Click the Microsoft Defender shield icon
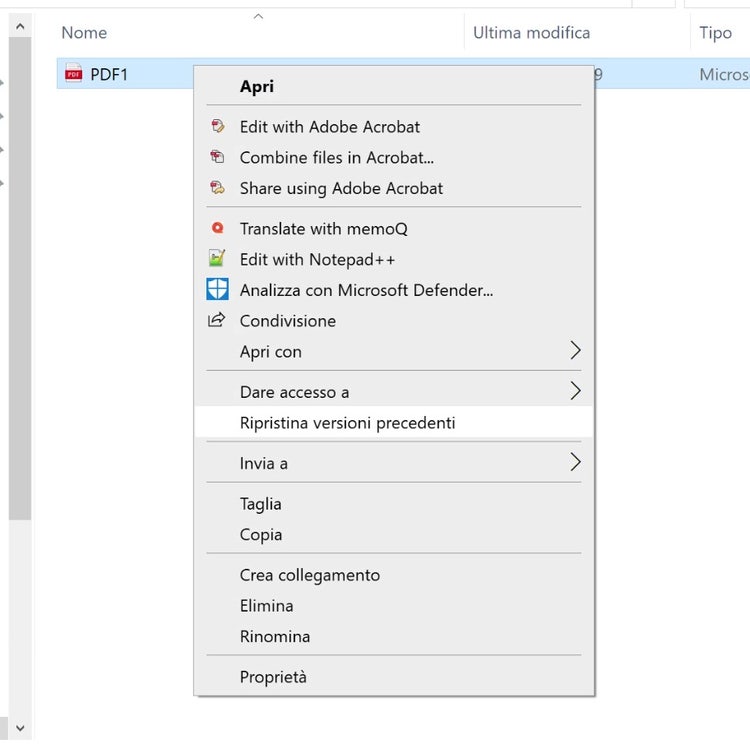This screenshot has width=750, height=753. [217, 290]
